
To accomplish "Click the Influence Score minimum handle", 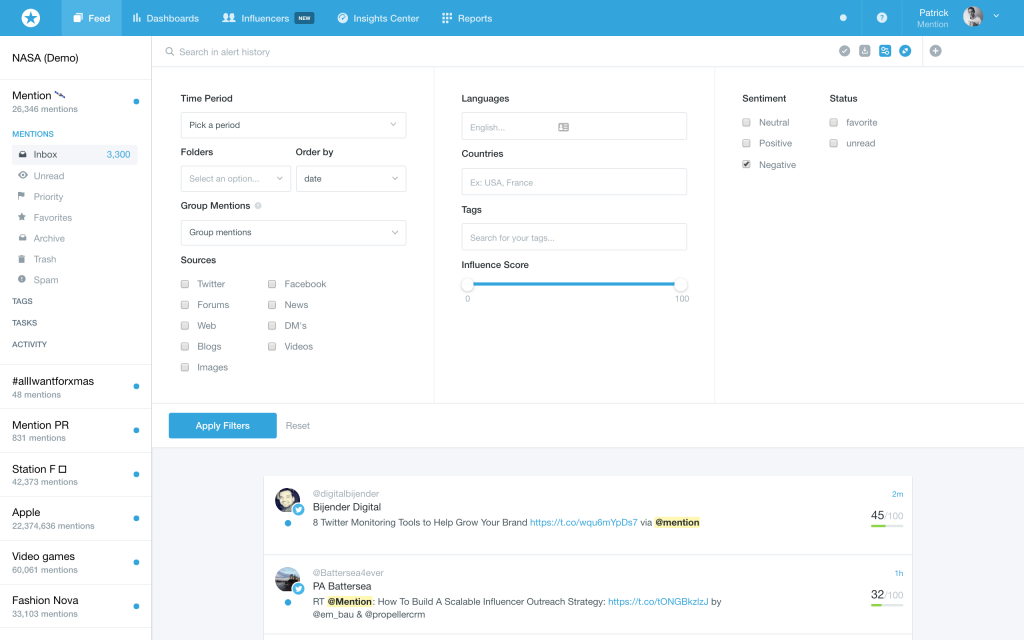I will (468, 285).
